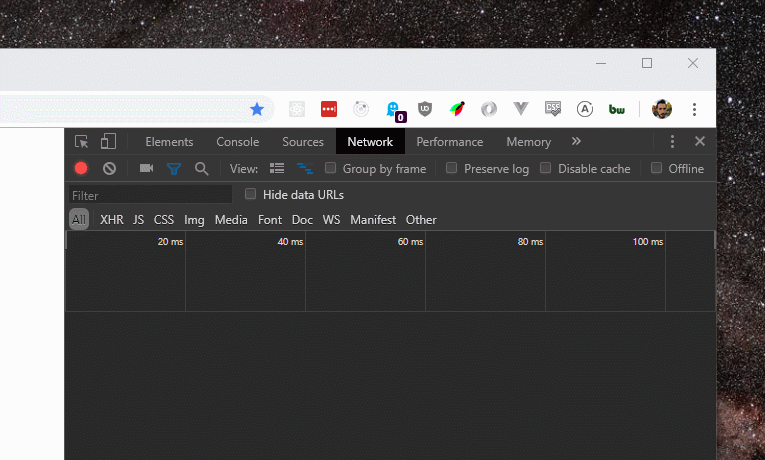Filter requests by JS
The image size is (765, 460).
click(139, 220)
